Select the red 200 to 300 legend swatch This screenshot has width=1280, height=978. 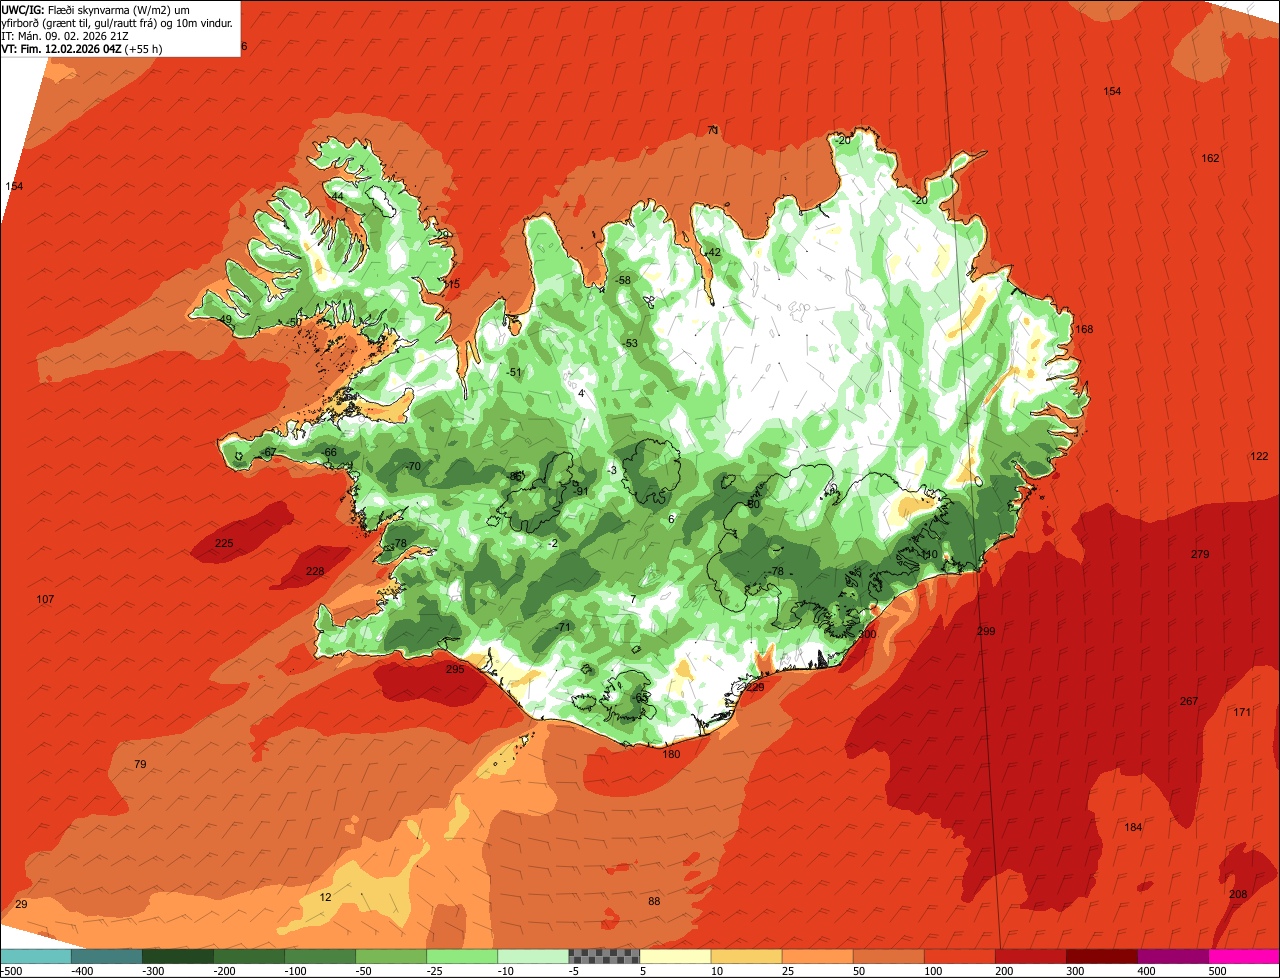[1030, 956]
